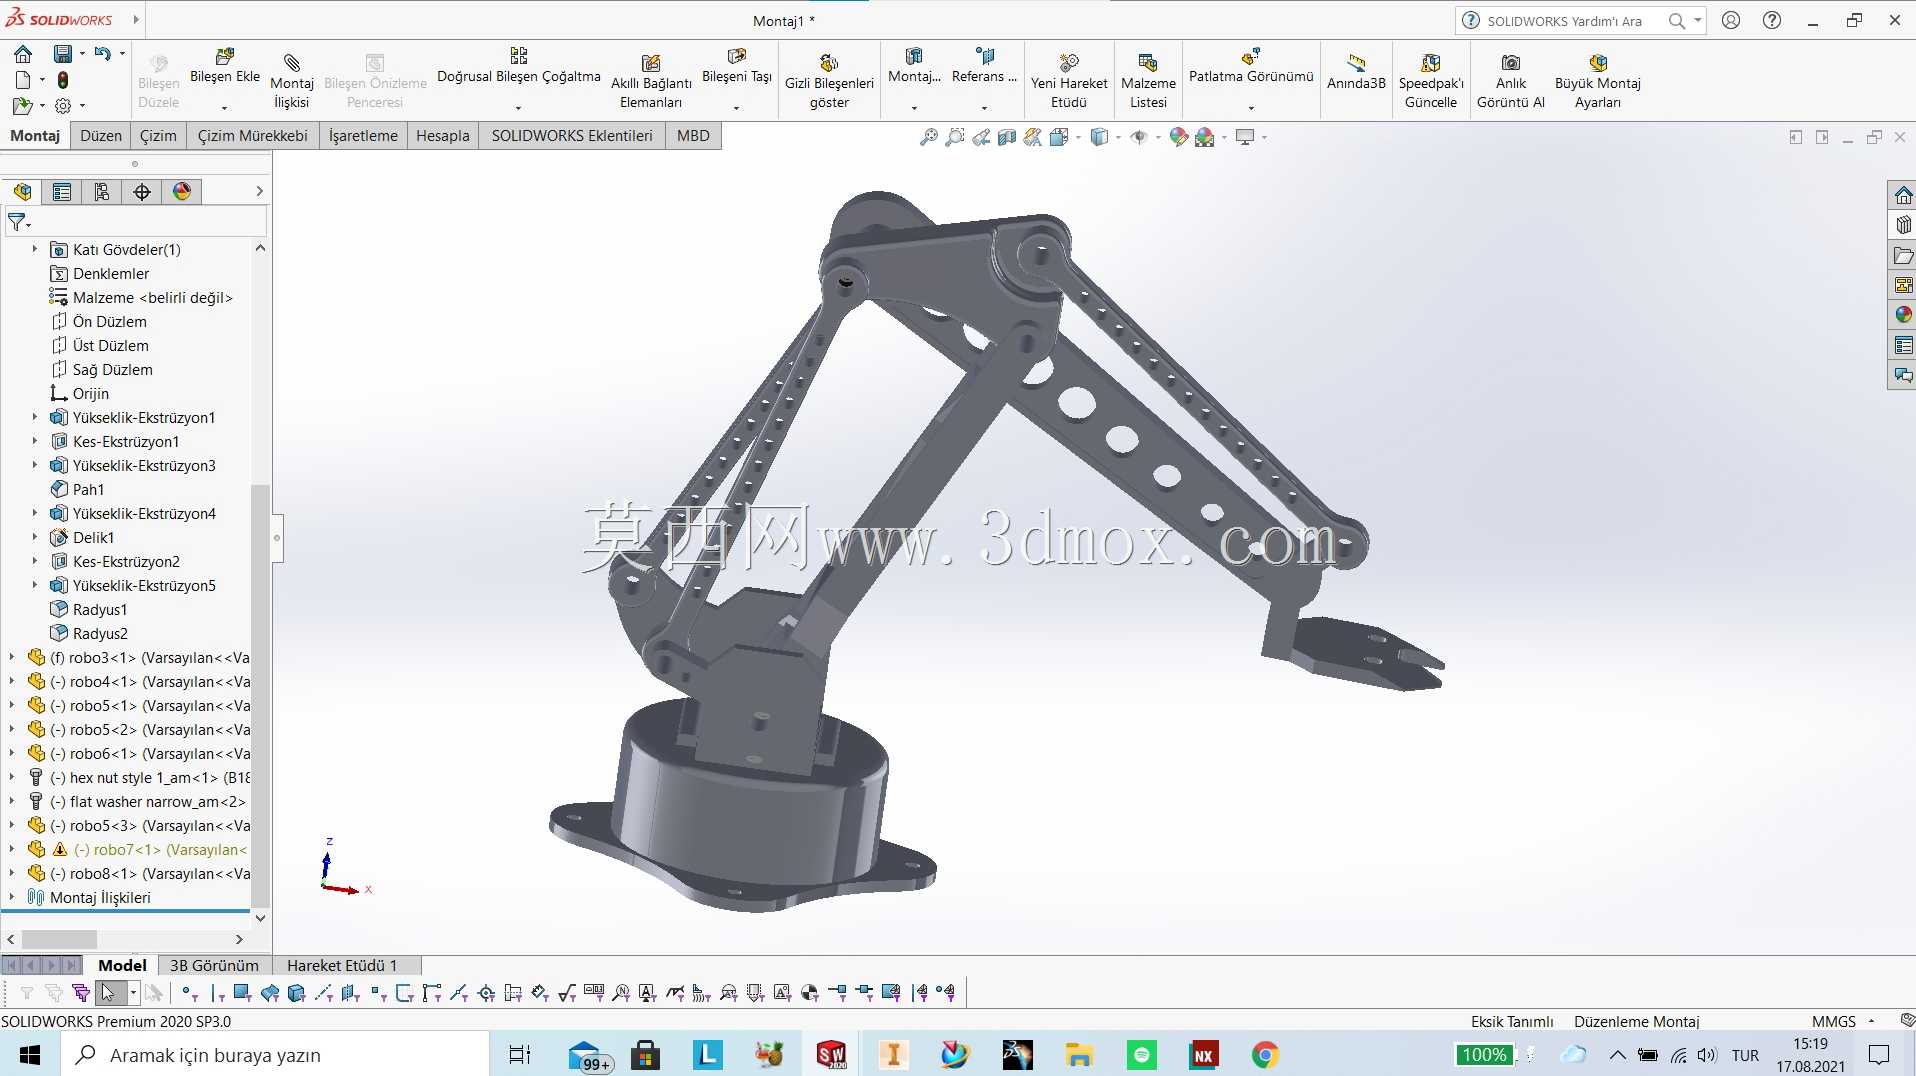Expand Katı Gövdeler(1) folder
This screenshot has height=1076, width=1916.
click(x=34, y=249)
